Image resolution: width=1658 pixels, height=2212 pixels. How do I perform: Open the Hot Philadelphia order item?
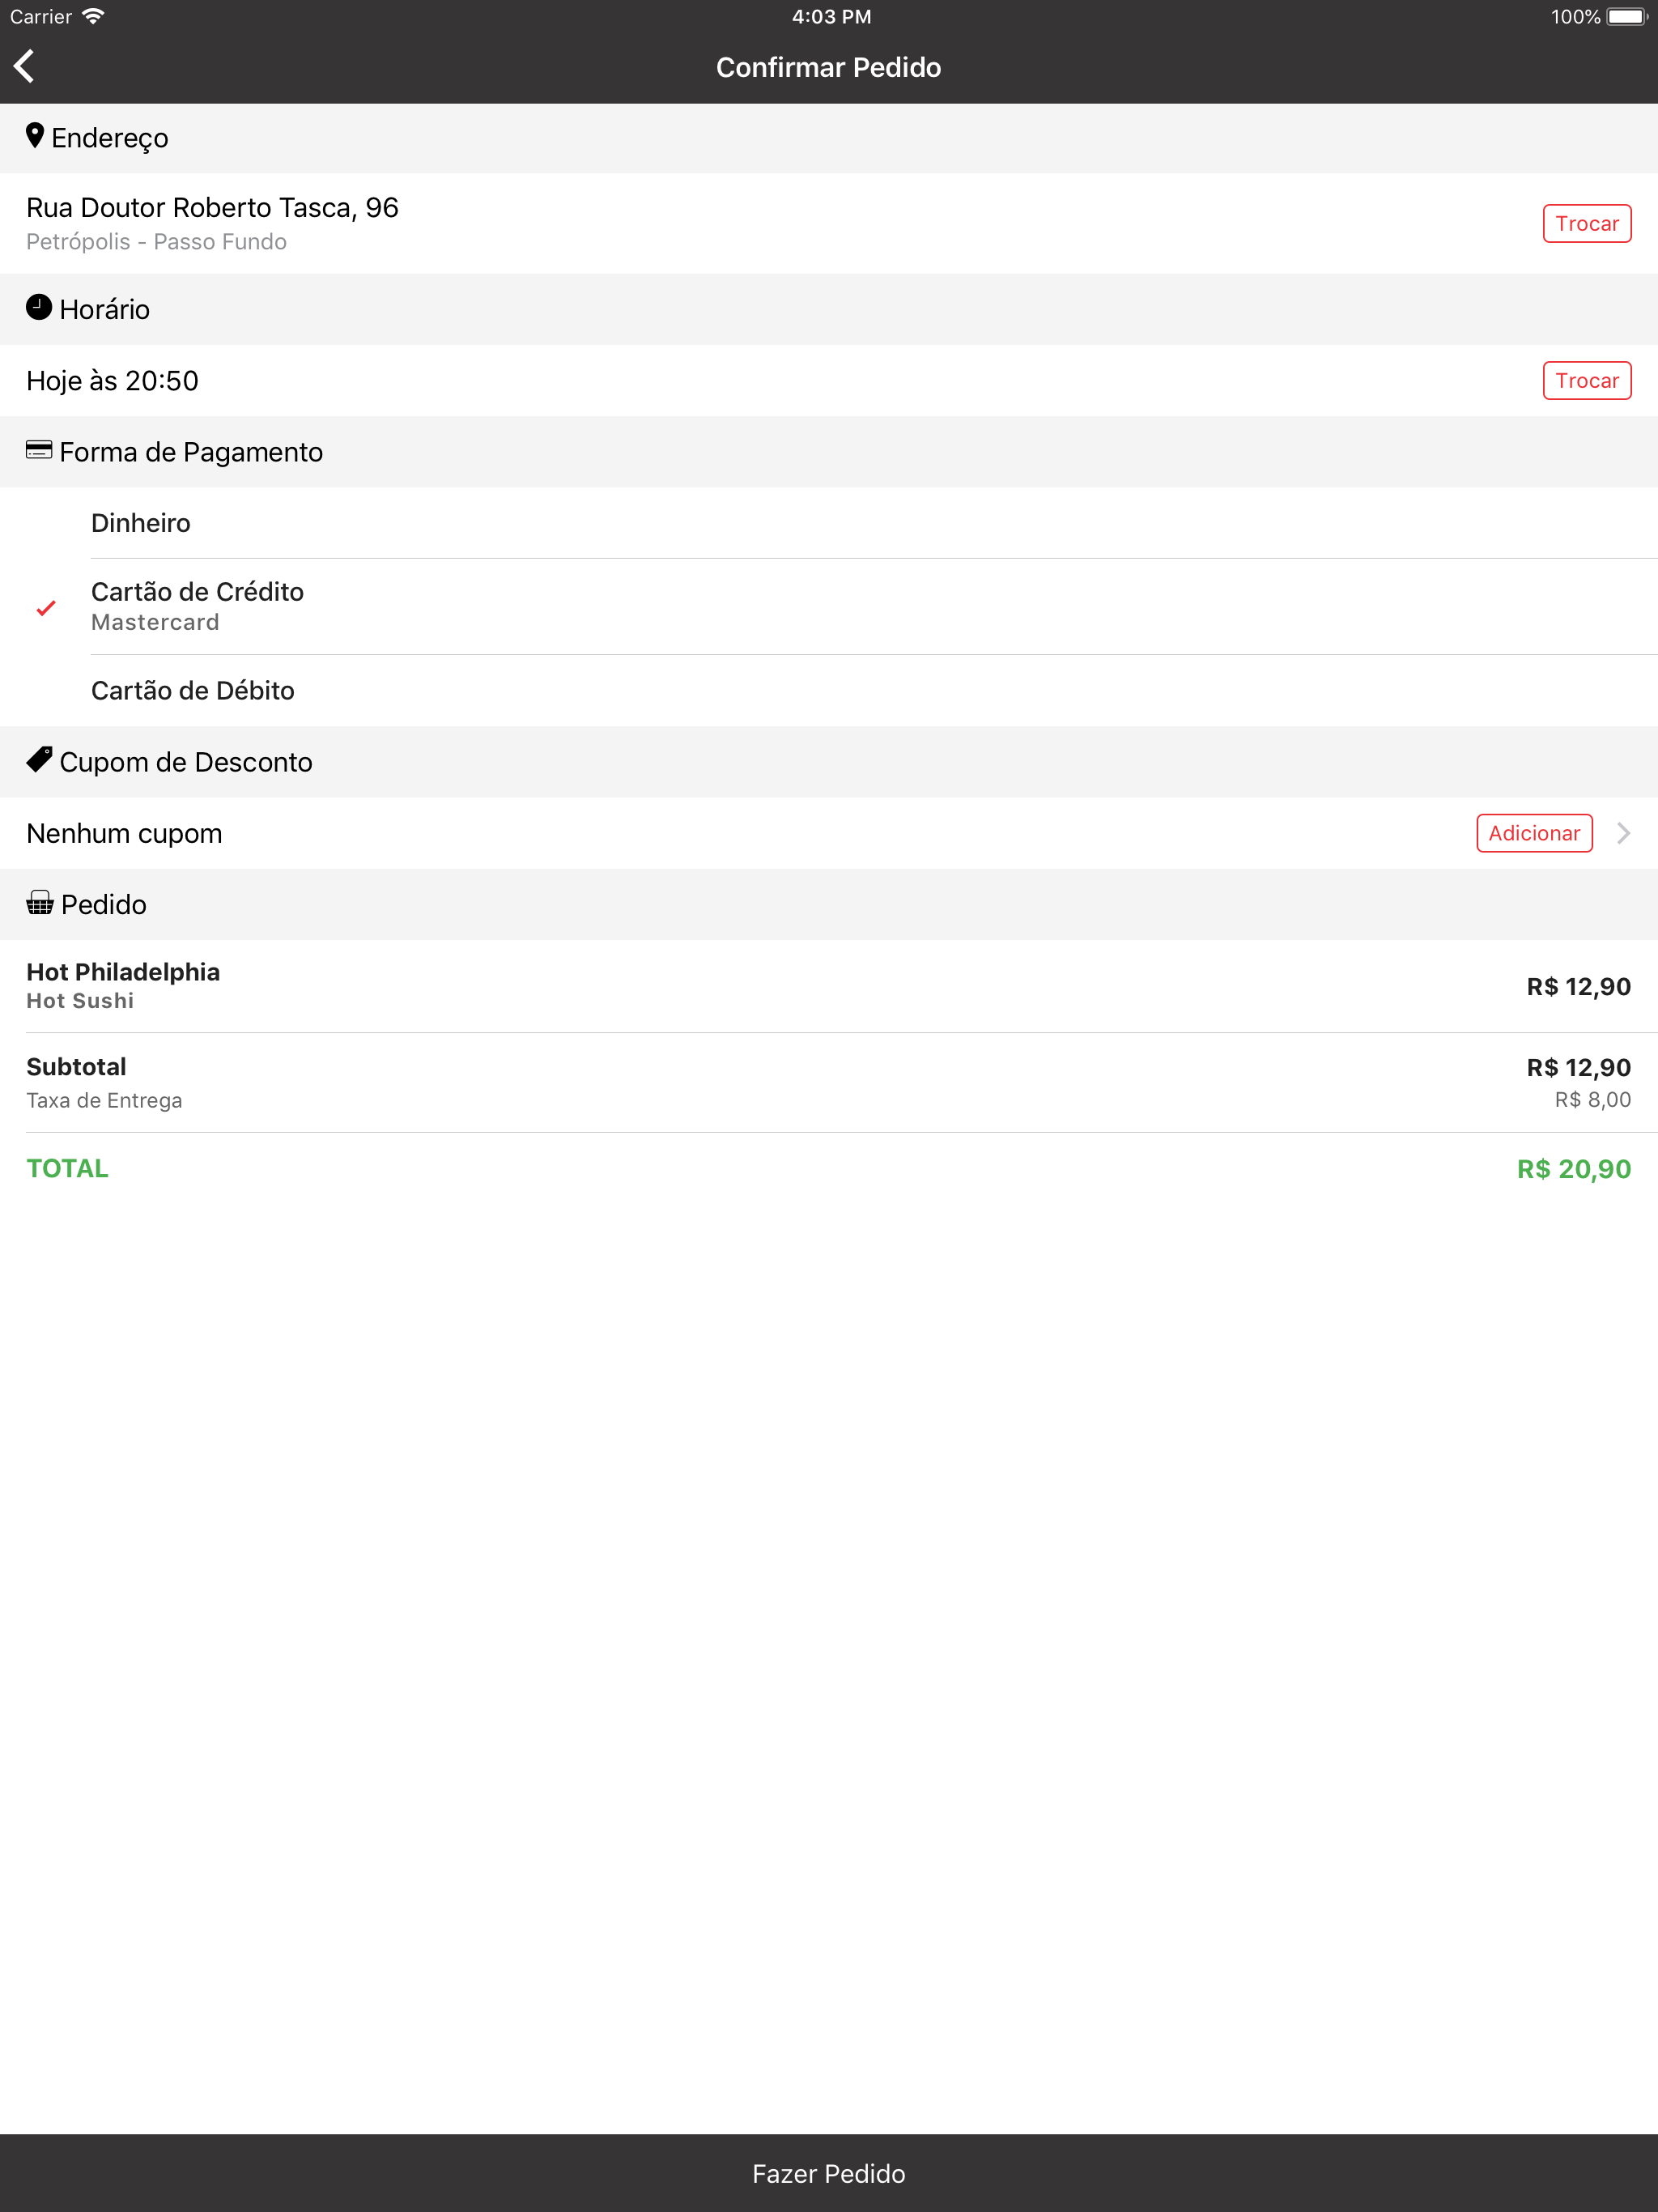click(x=829, y=986)
